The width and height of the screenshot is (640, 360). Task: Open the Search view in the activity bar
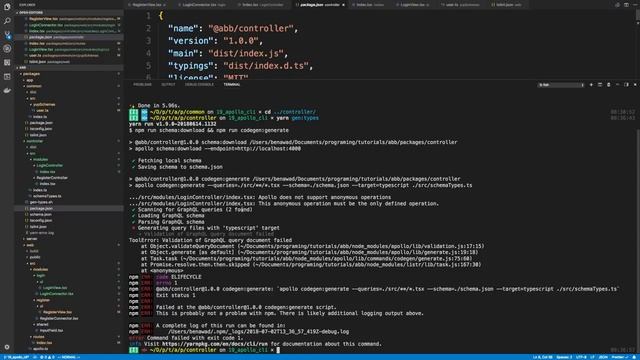7,20
